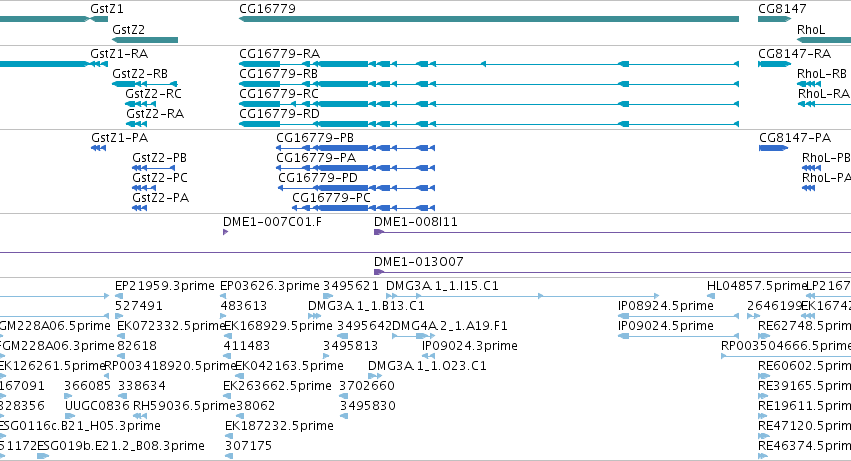Select the 483613 feature label
The height and width of the screenshot is (461, 851).
(x=244, y=306)
